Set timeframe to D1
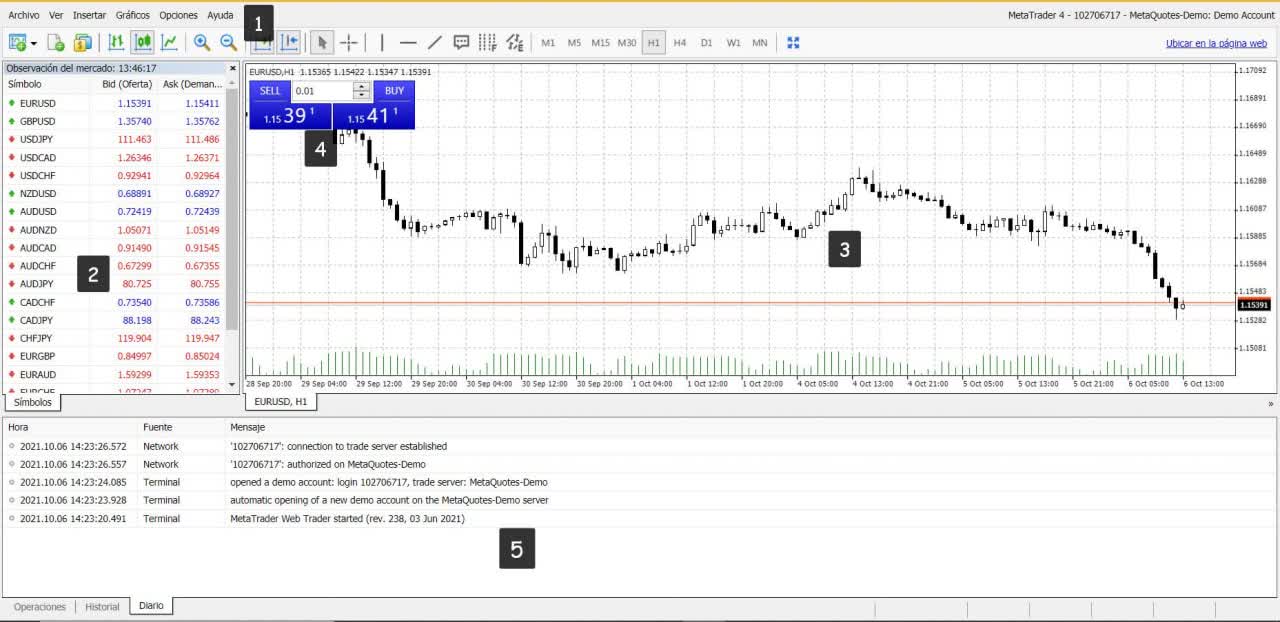This screenshot has width=1280, height=622. [706, 42]
